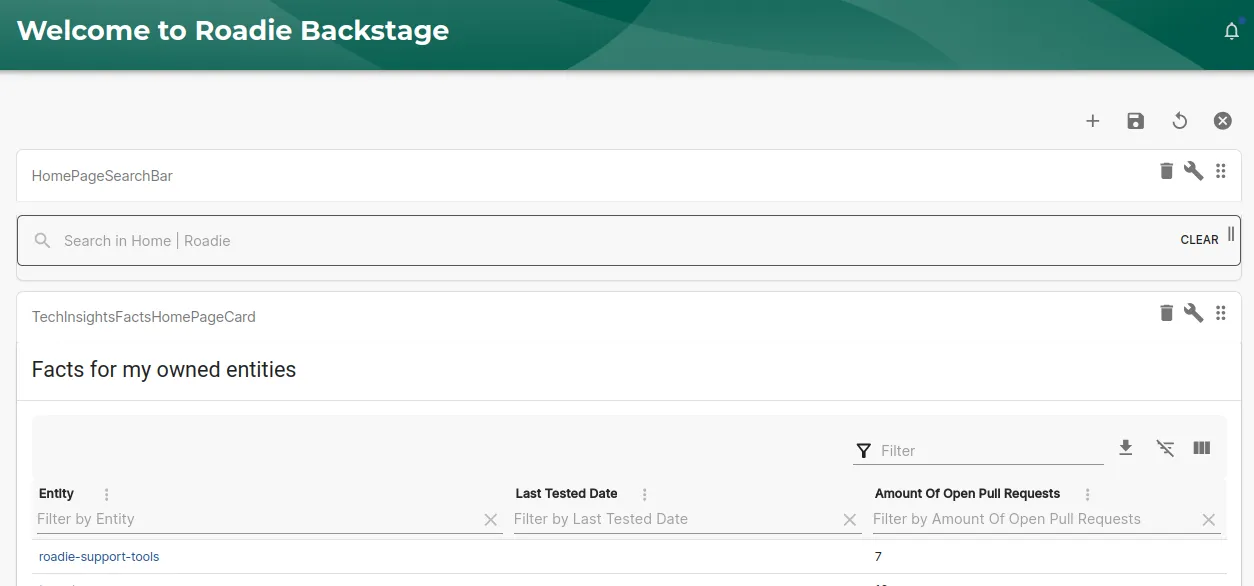This screenshot has width=1254, height=586.
Task: Add a new widget to the homepage
Action: coord(1092,120)
